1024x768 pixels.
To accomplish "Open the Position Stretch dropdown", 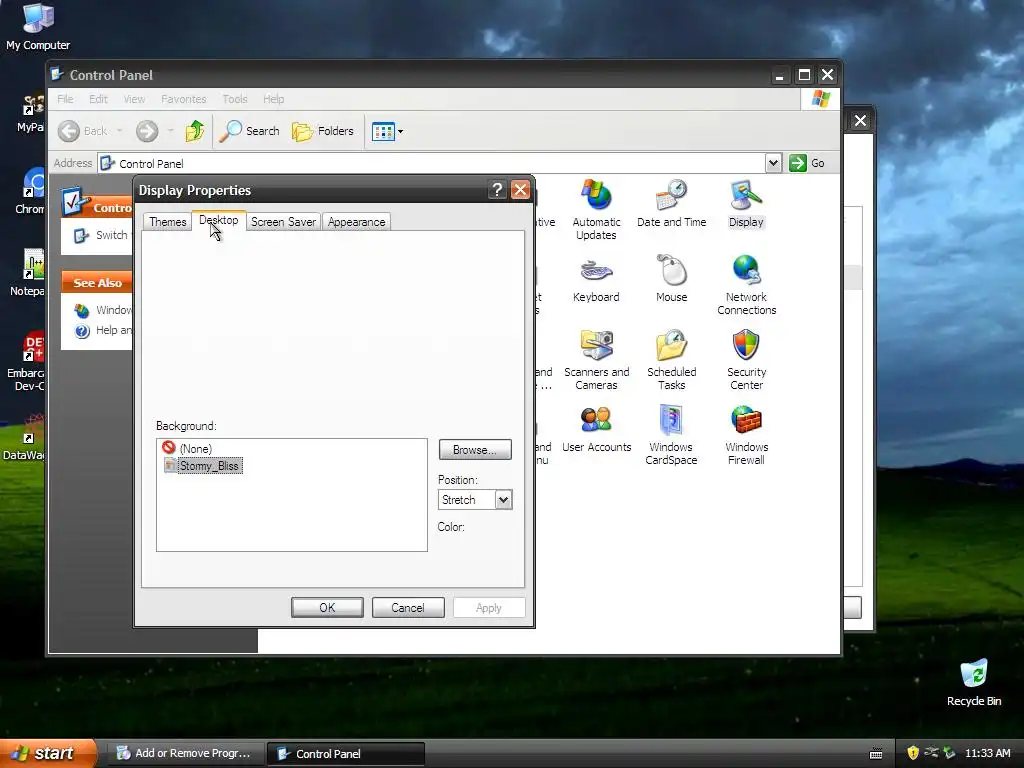I will pos(503,500).
